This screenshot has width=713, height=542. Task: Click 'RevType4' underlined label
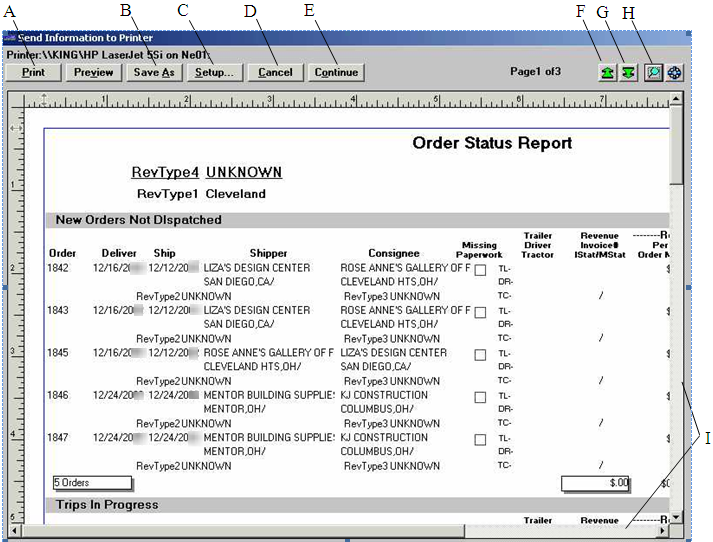tap(165, 172)
